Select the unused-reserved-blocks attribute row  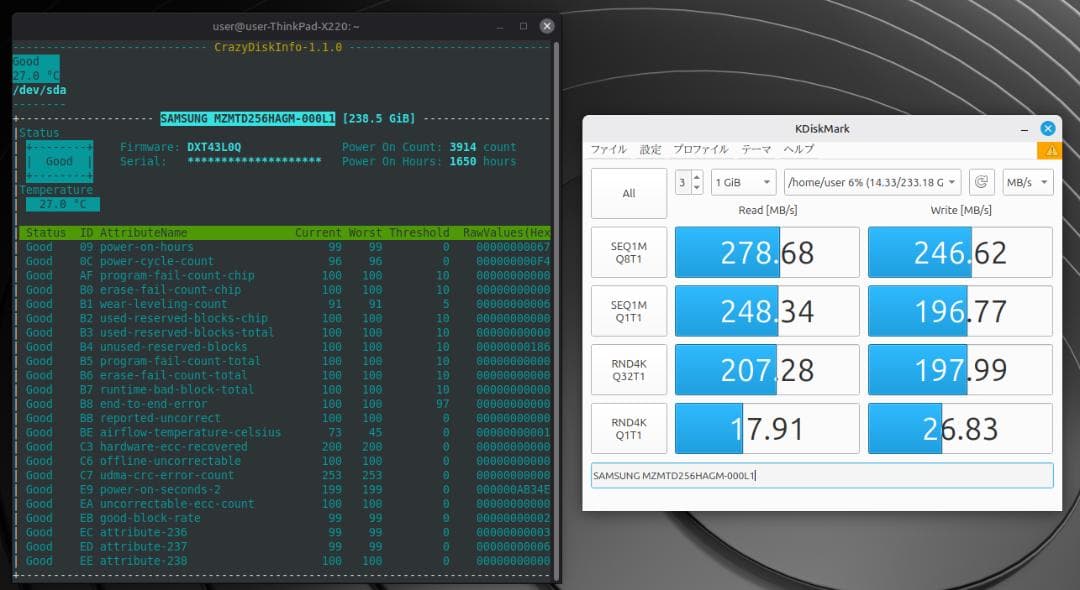coord(284,347)
